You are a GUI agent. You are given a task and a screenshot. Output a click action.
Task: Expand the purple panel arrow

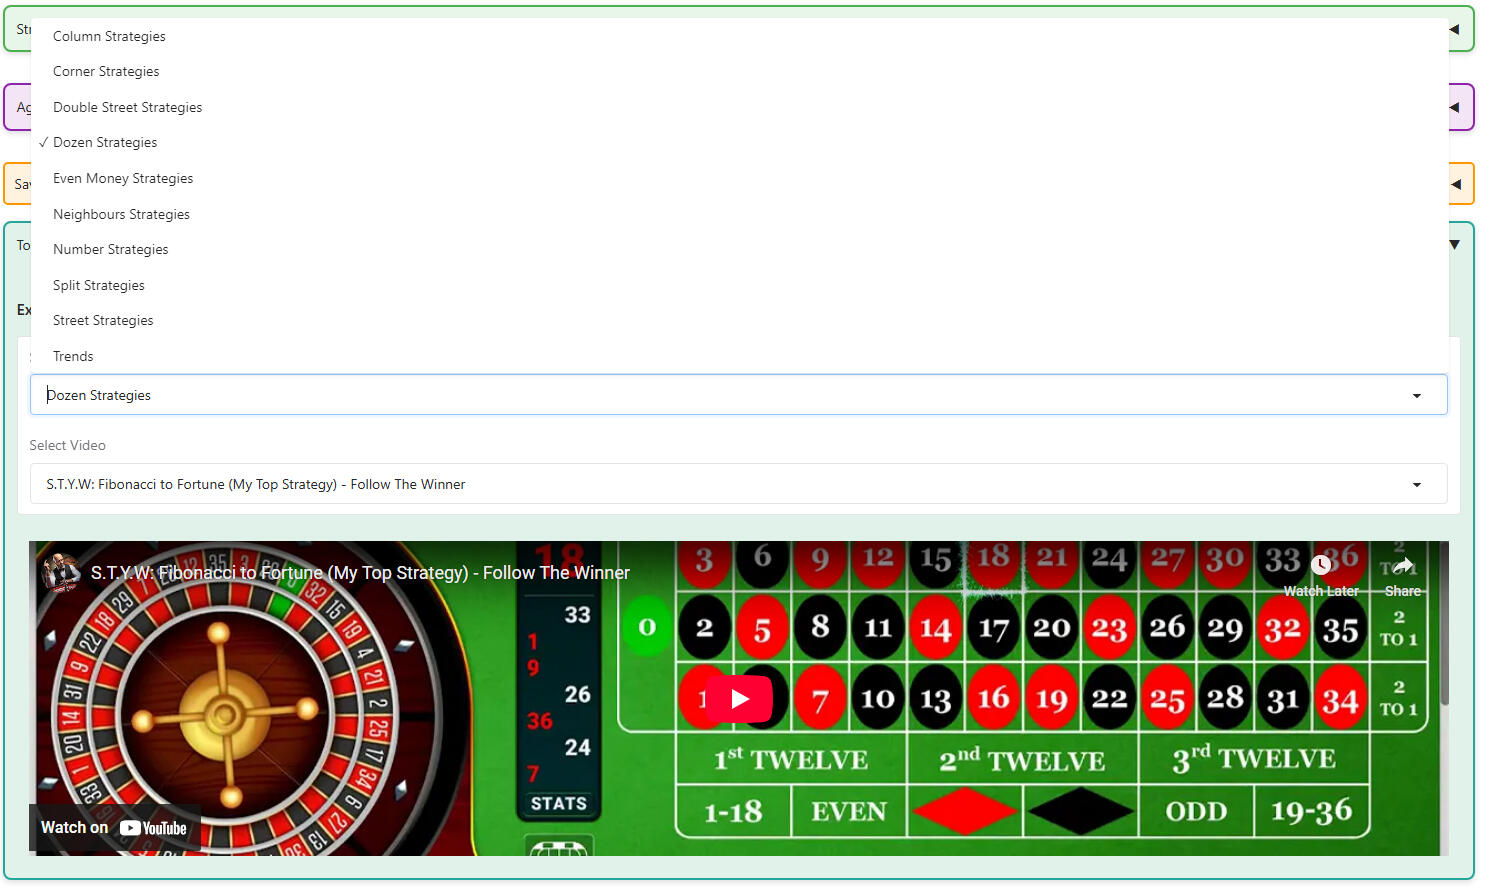[x=1455, y=107]
